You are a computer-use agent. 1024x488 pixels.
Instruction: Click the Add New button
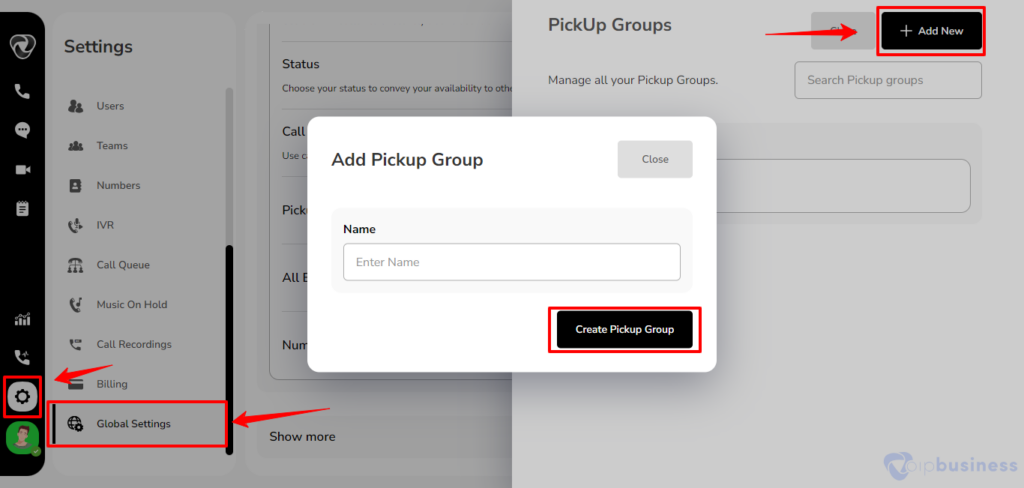pos(931,31)
